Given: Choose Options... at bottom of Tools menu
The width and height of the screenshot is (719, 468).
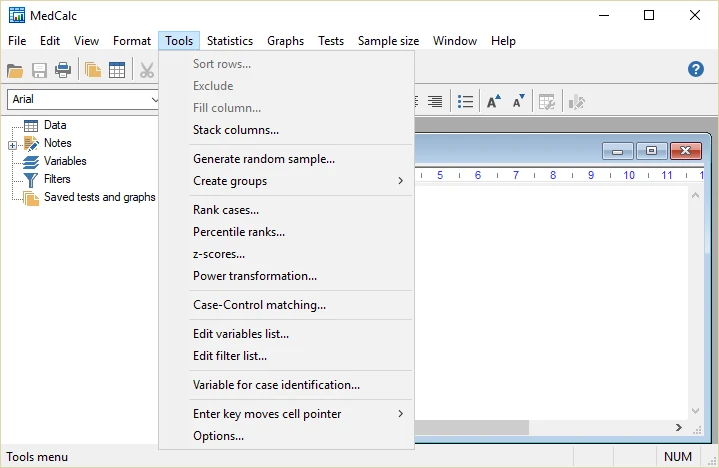Looking at the screenshot, I should (x=218, y=436).
